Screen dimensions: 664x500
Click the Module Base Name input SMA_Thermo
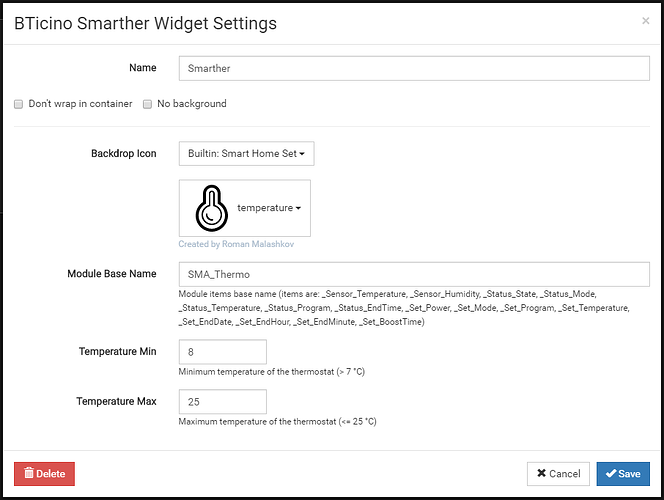click(414, 274)
